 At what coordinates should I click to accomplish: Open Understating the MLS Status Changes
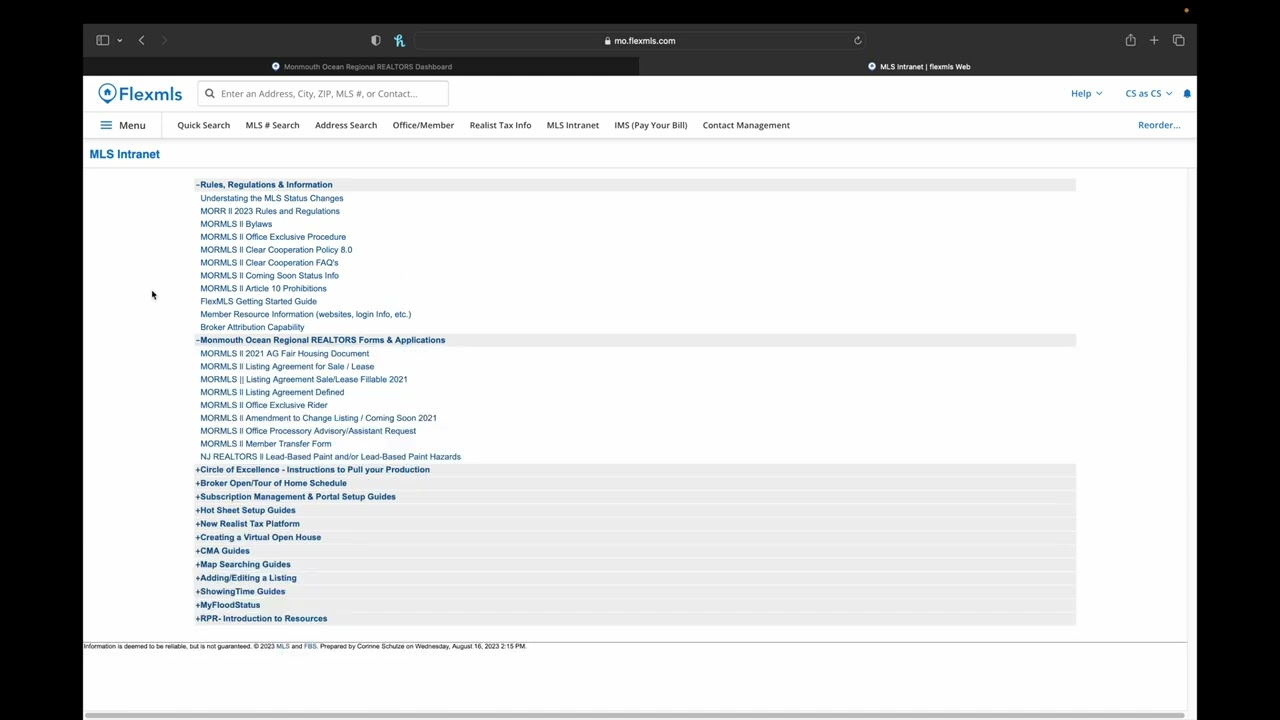[271, 198]
